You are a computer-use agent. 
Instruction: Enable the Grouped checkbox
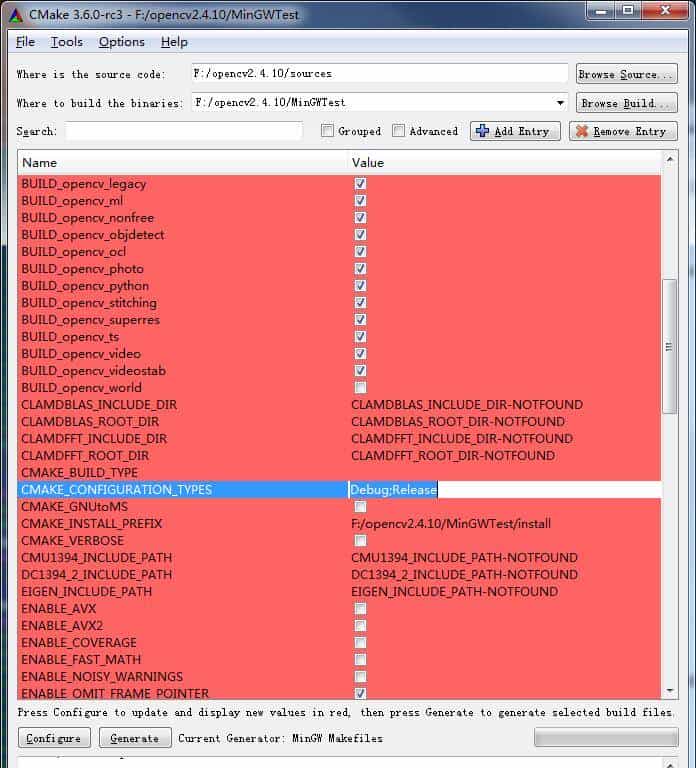click(327, 131)
